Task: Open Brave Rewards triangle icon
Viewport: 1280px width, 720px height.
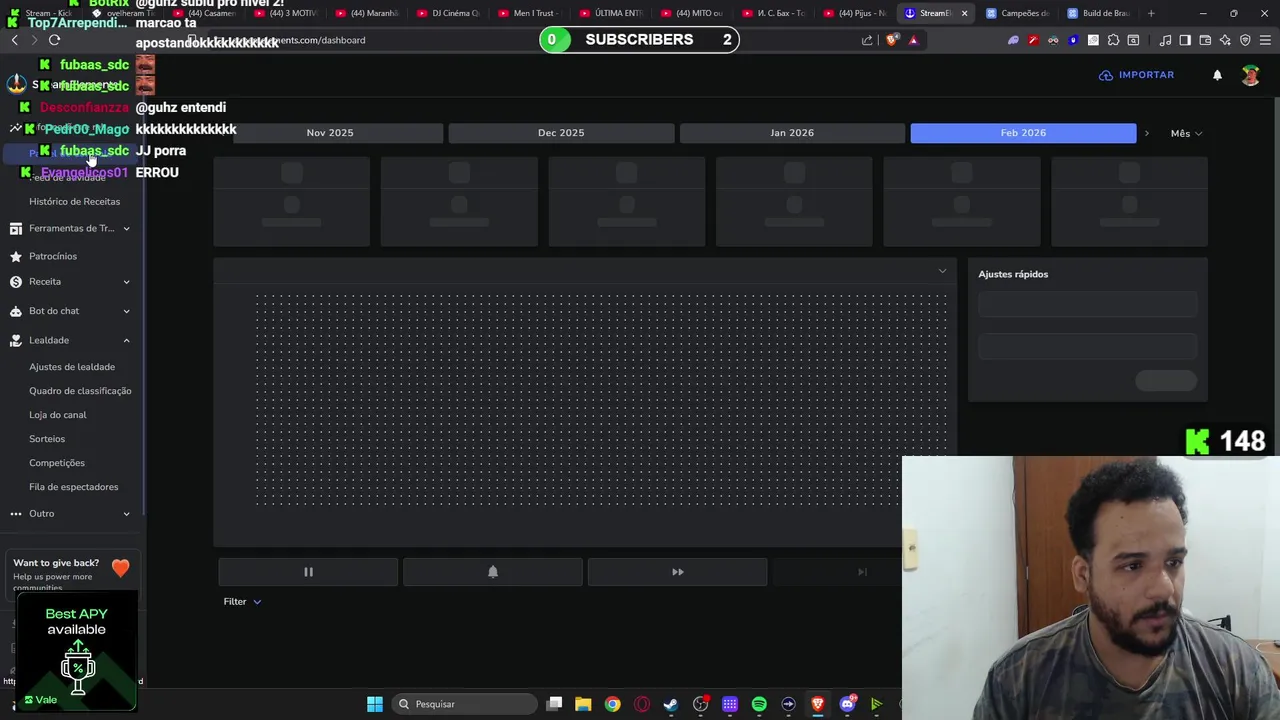Action: (x=913, y=40)
